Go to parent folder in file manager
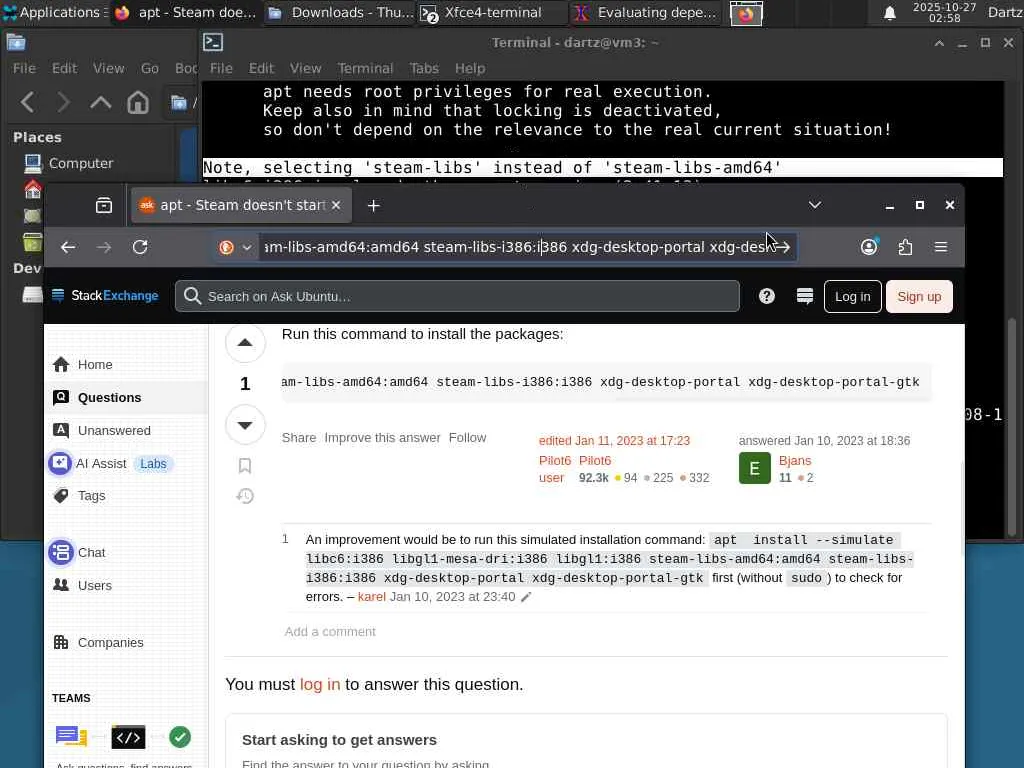1024x768 pixels. 101,102
